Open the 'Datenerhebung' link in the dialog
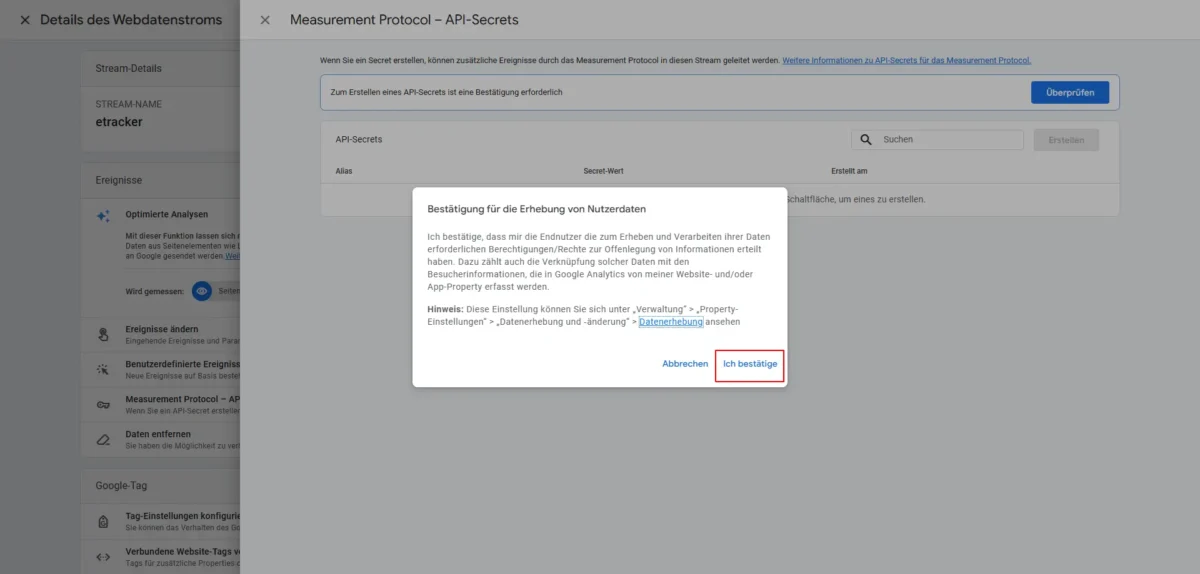The height and width of the screenshot is (574, 1200). click(671, 322)
